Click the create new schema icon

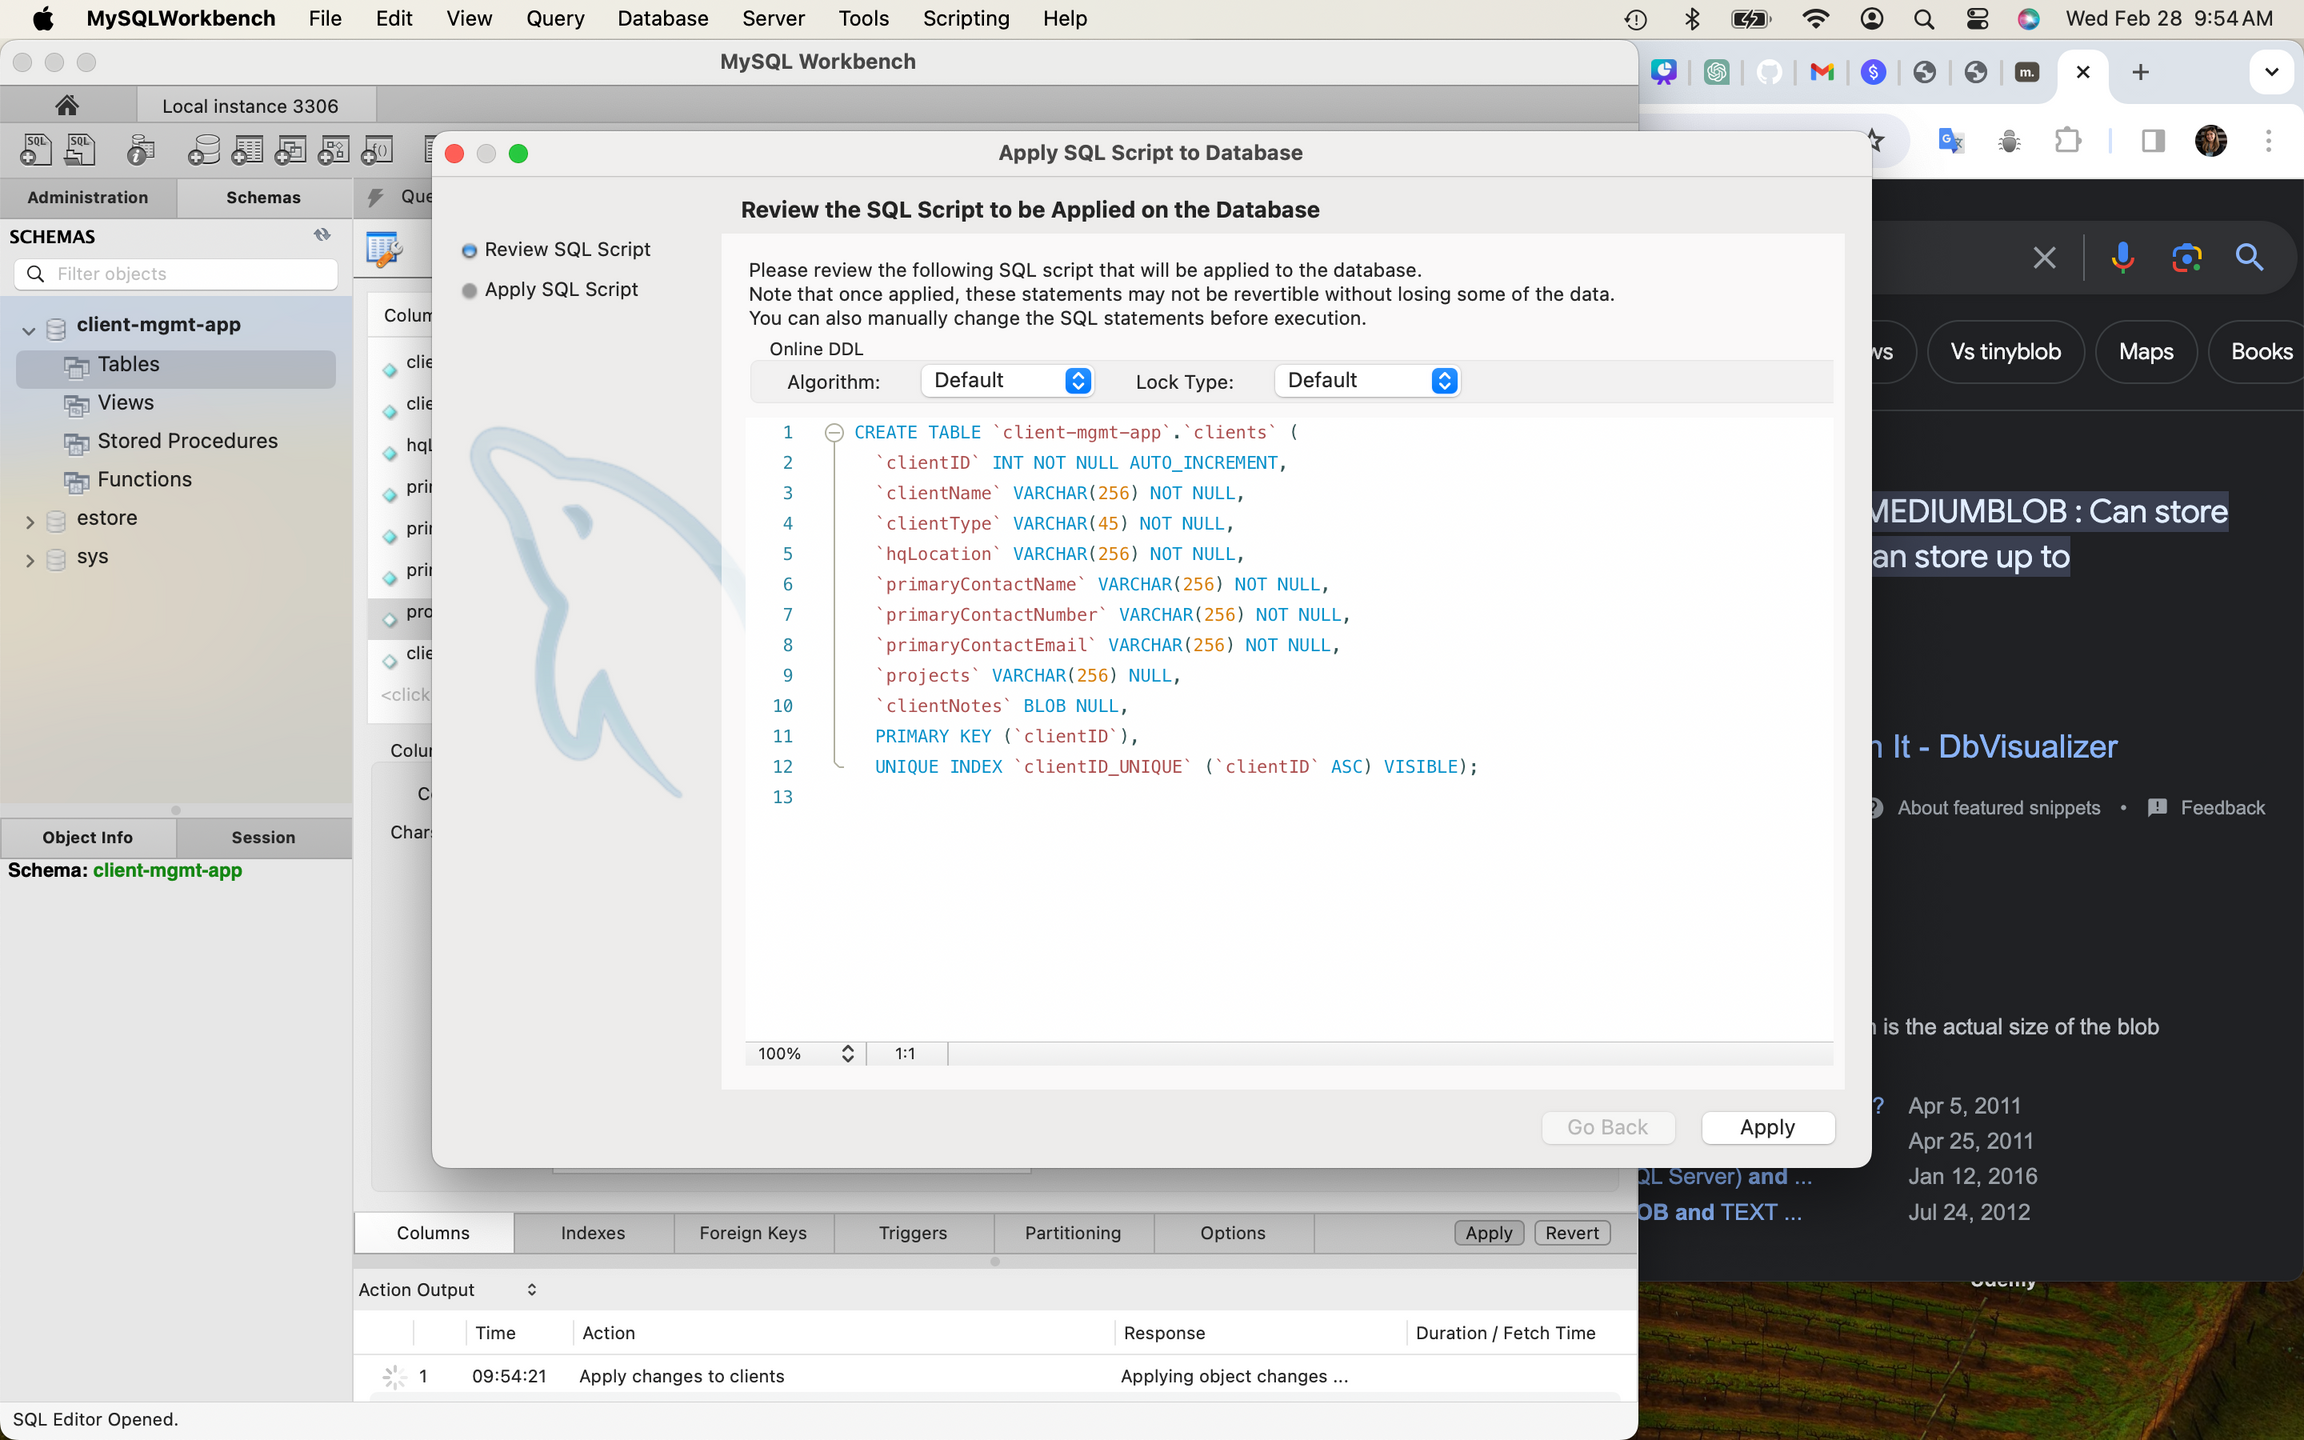(204, 150)
